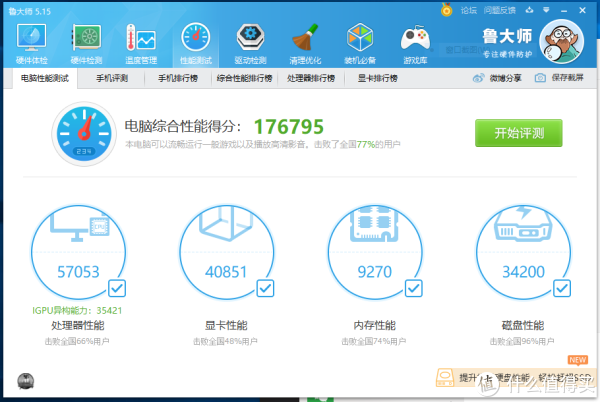The image size is (600, 402).
Task: Open the 论坛 forum link
Action: click(469, 10)
